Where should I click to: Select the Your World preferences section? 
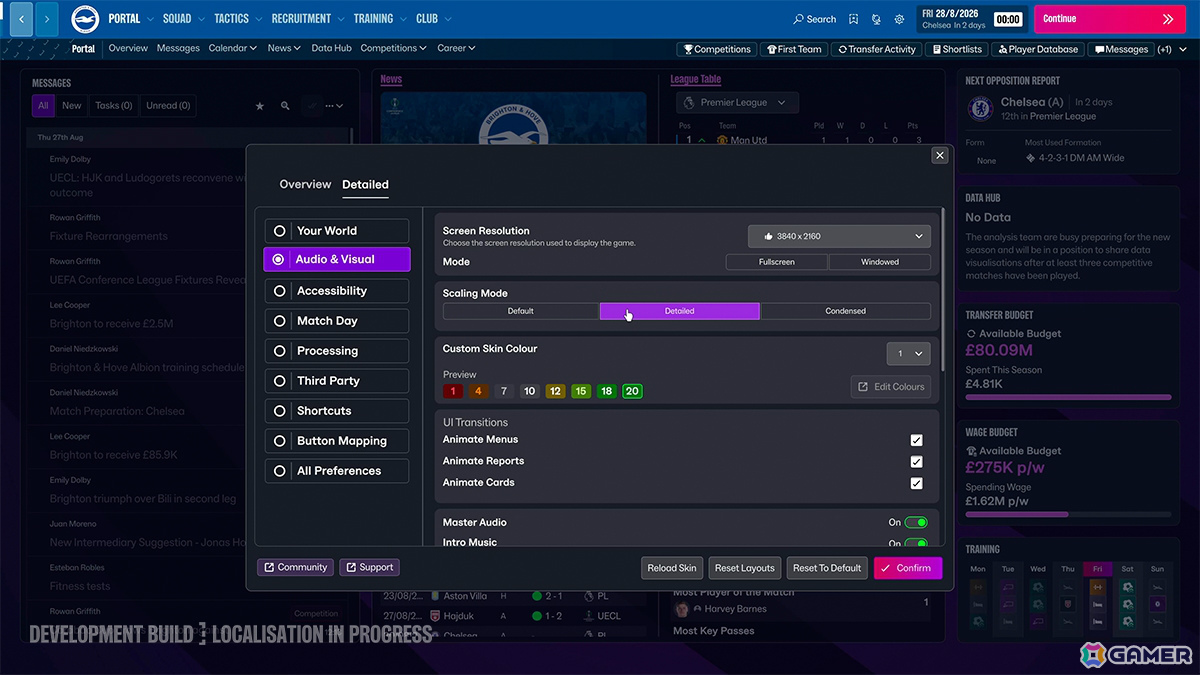tap(336, 231)
